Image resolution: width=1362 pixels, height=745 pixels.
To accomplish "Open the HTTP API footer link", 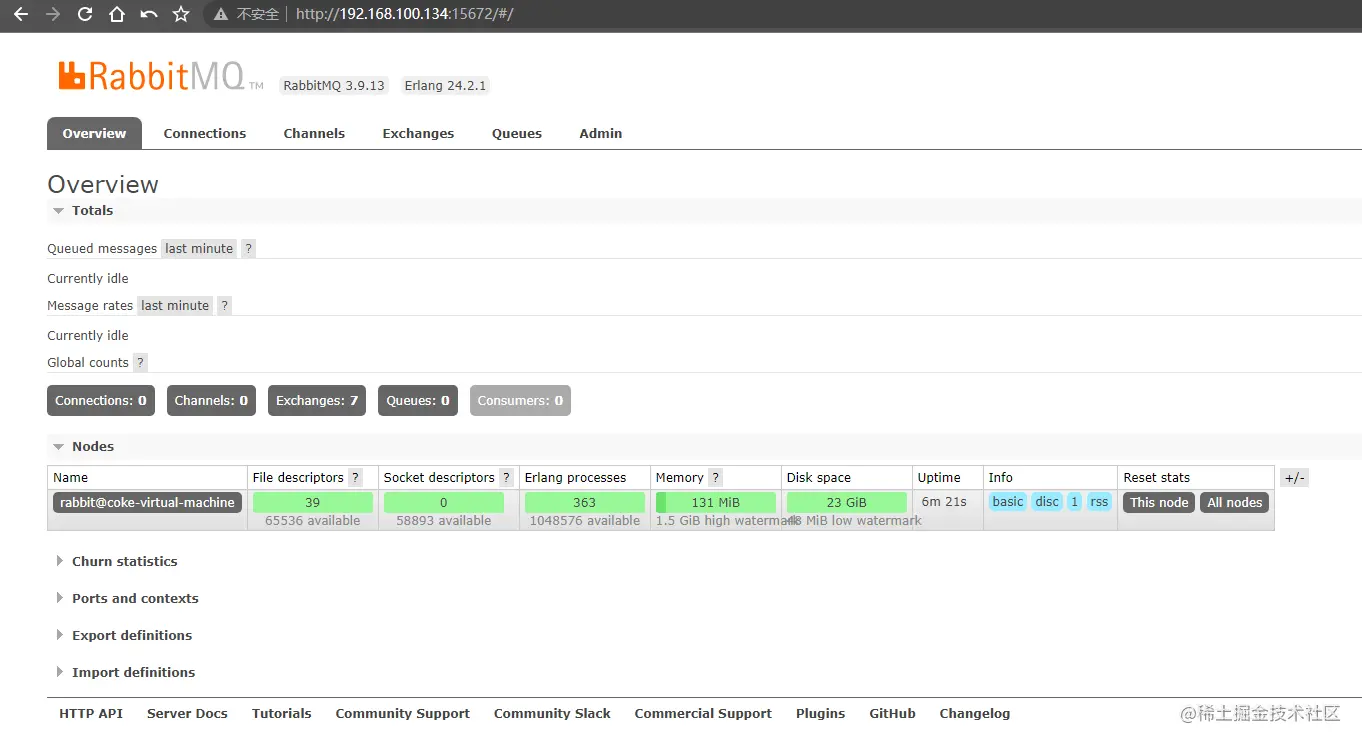I will (x=91, y=714).
